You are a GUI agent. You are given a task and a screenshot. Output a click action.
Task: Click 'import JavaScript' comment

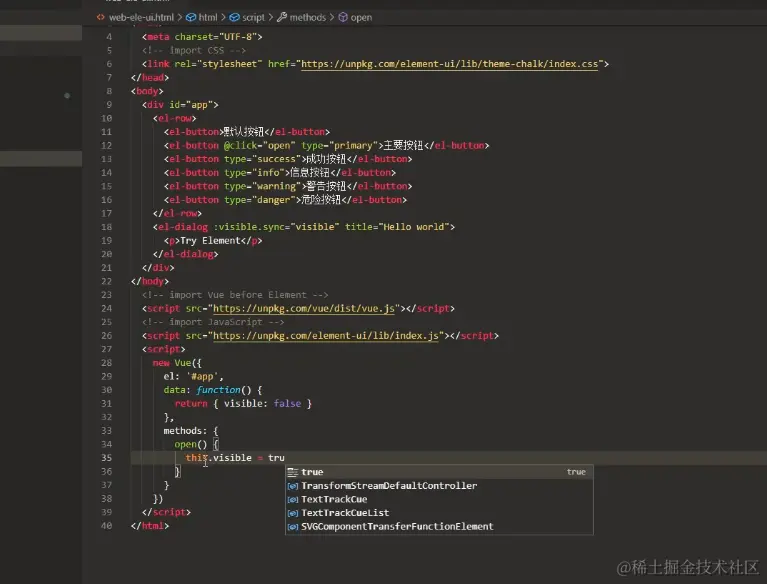213,322
